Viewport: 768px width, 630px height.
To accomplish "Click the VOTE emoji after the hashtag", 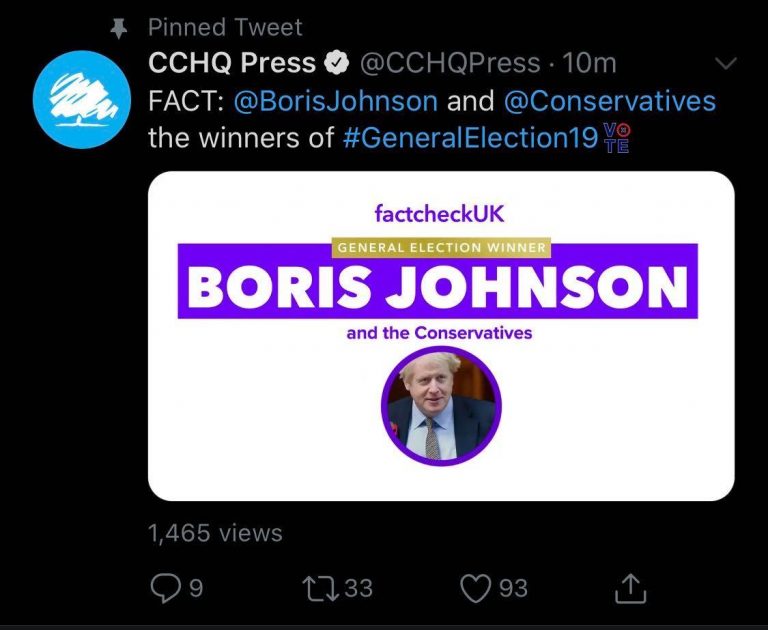I will [617, 138].
